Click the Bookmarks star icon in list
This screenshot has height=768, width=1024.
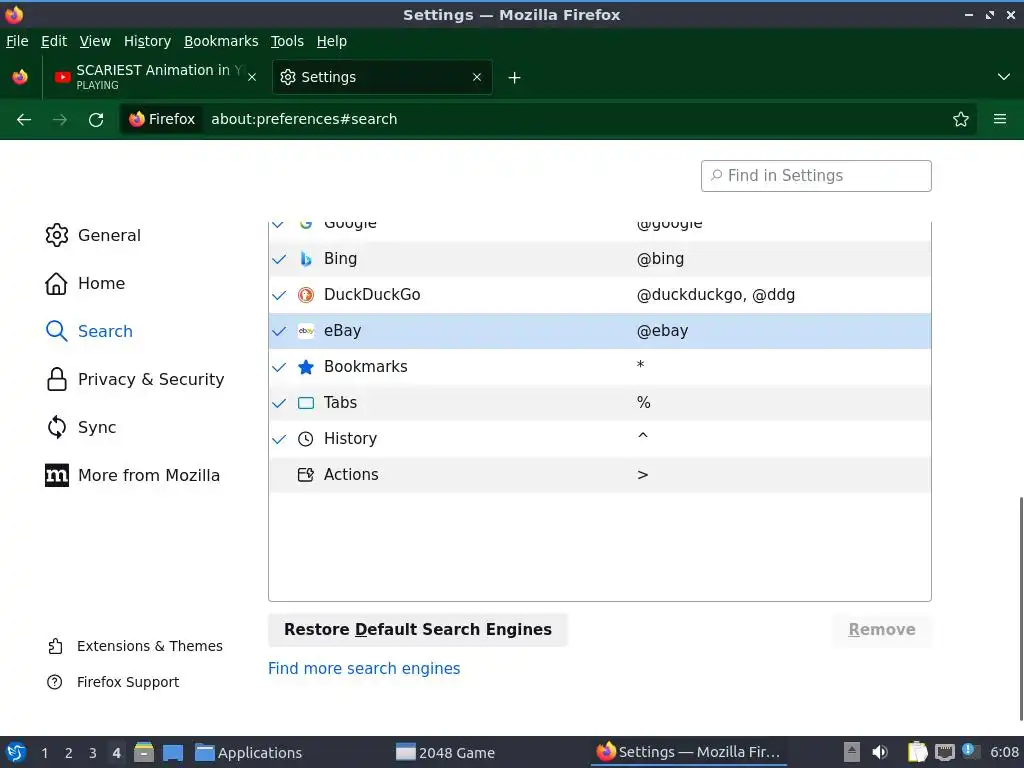point(306,367)
